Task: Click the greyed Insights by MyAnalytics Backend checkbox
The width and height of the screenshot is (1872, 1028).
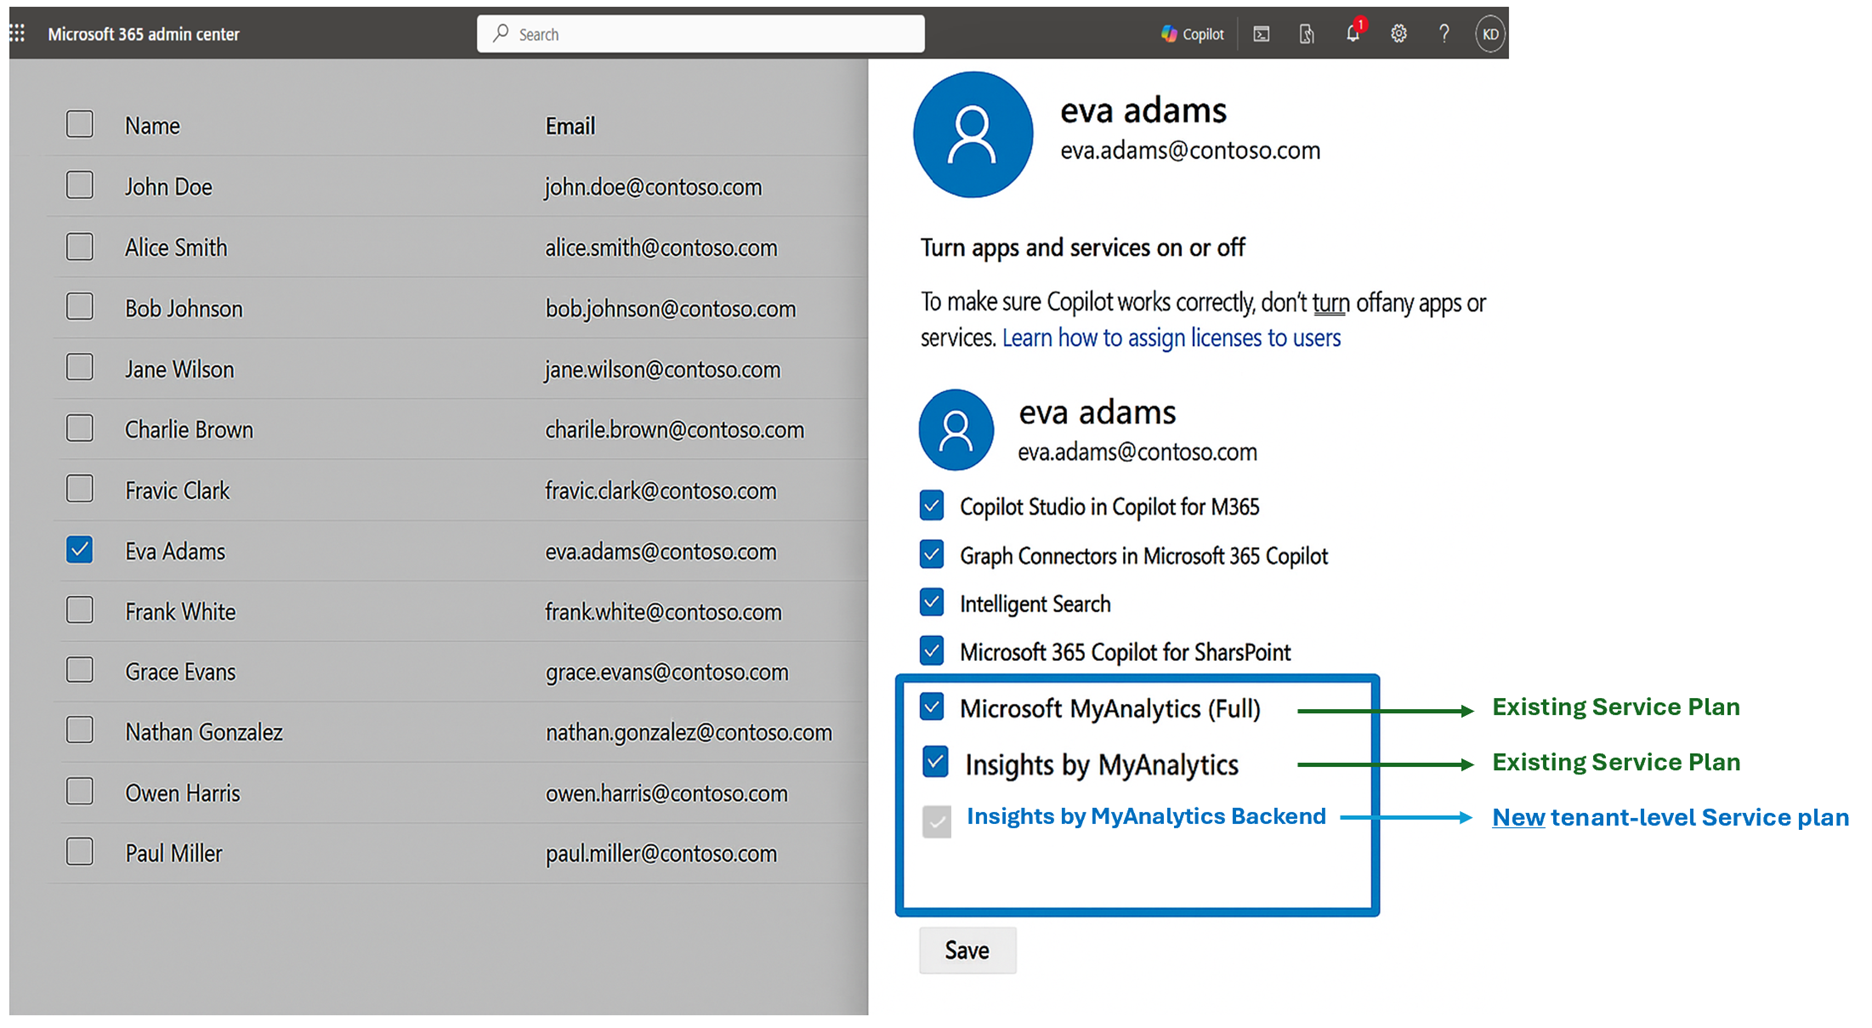Action: click(937, 821)
